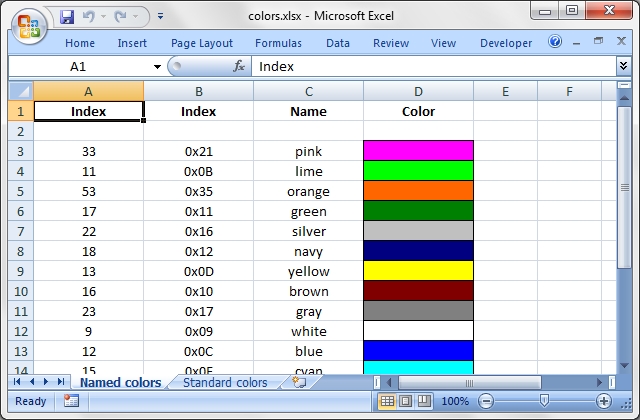Switch to Standard colors sheet
This screenshot has height=420, width=640.
coord(225,382)
